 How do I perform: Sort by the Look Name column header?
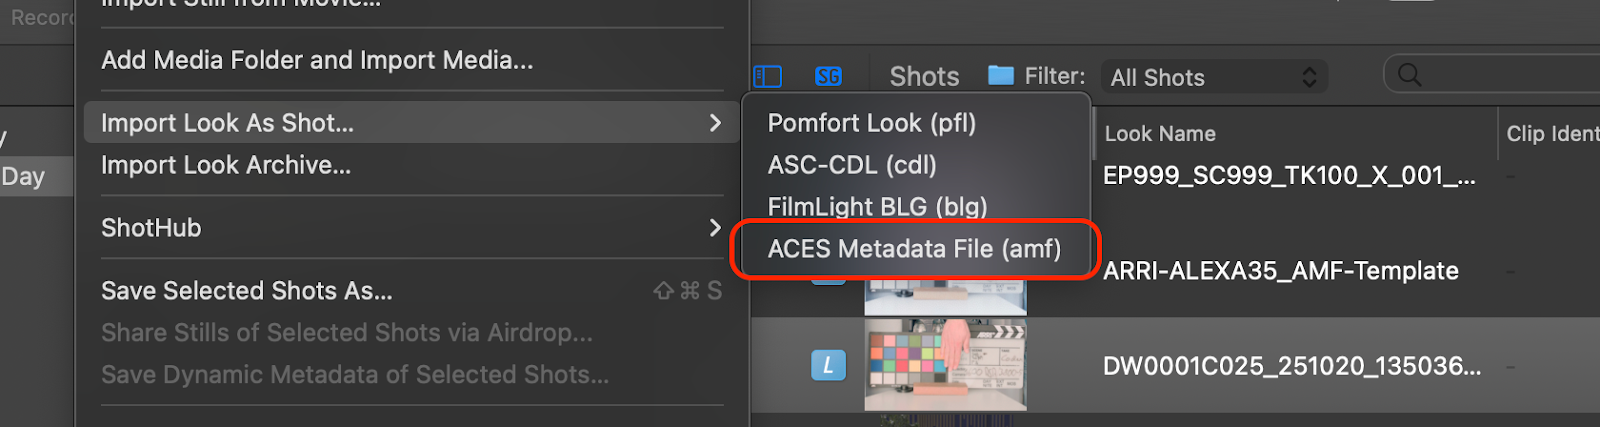[1160, 134]
